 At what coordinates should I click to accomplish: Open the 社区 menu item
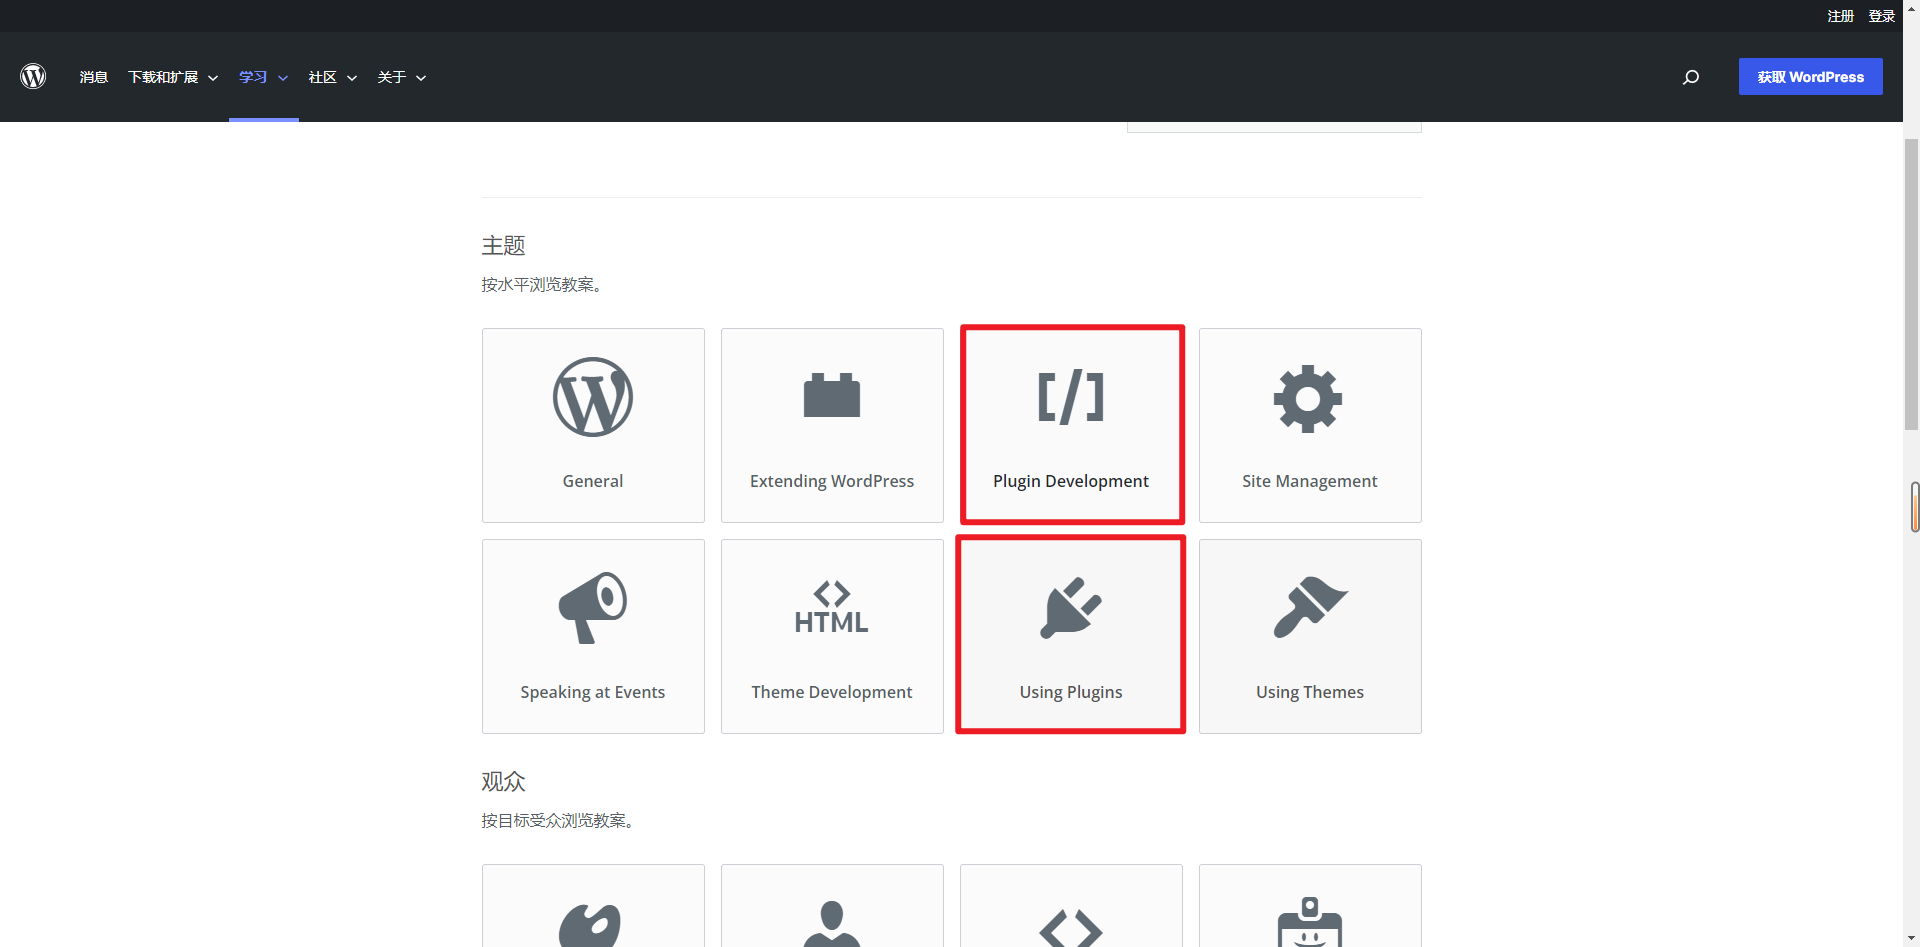(322, 77)
